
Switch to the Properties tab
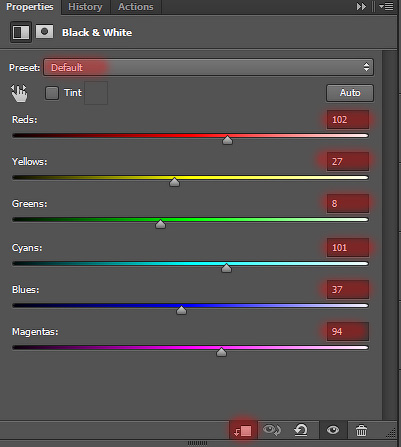pyautogui.click(x=30, y=7)
